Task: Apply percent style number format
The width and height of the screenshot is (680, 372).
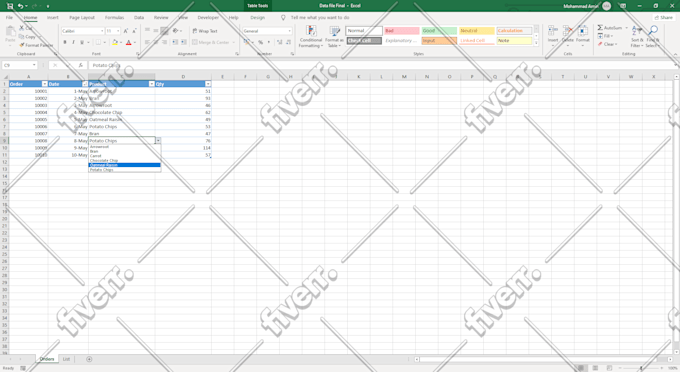Action: [261, 42]
